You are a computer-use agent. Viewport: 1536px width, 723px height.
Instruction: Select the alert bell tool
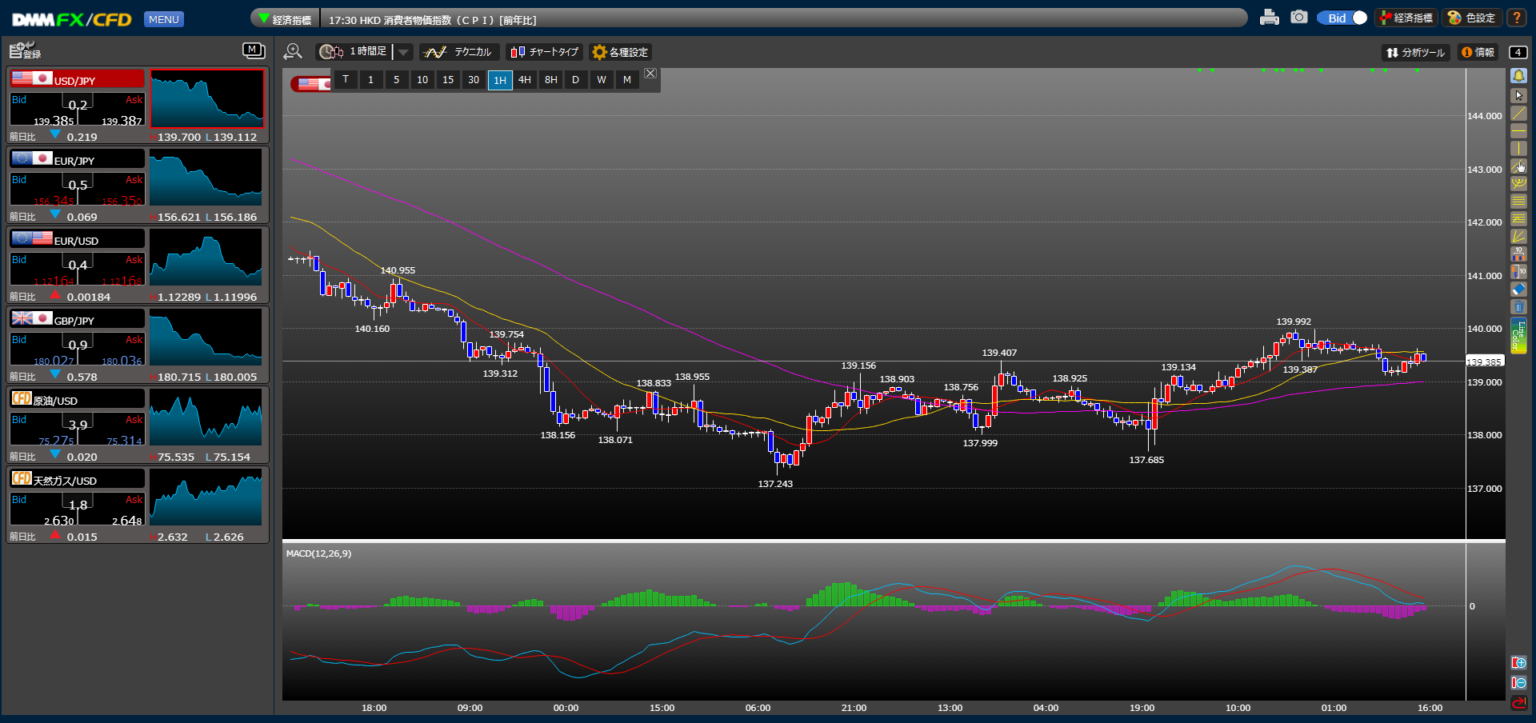[x=1519, y=76]
